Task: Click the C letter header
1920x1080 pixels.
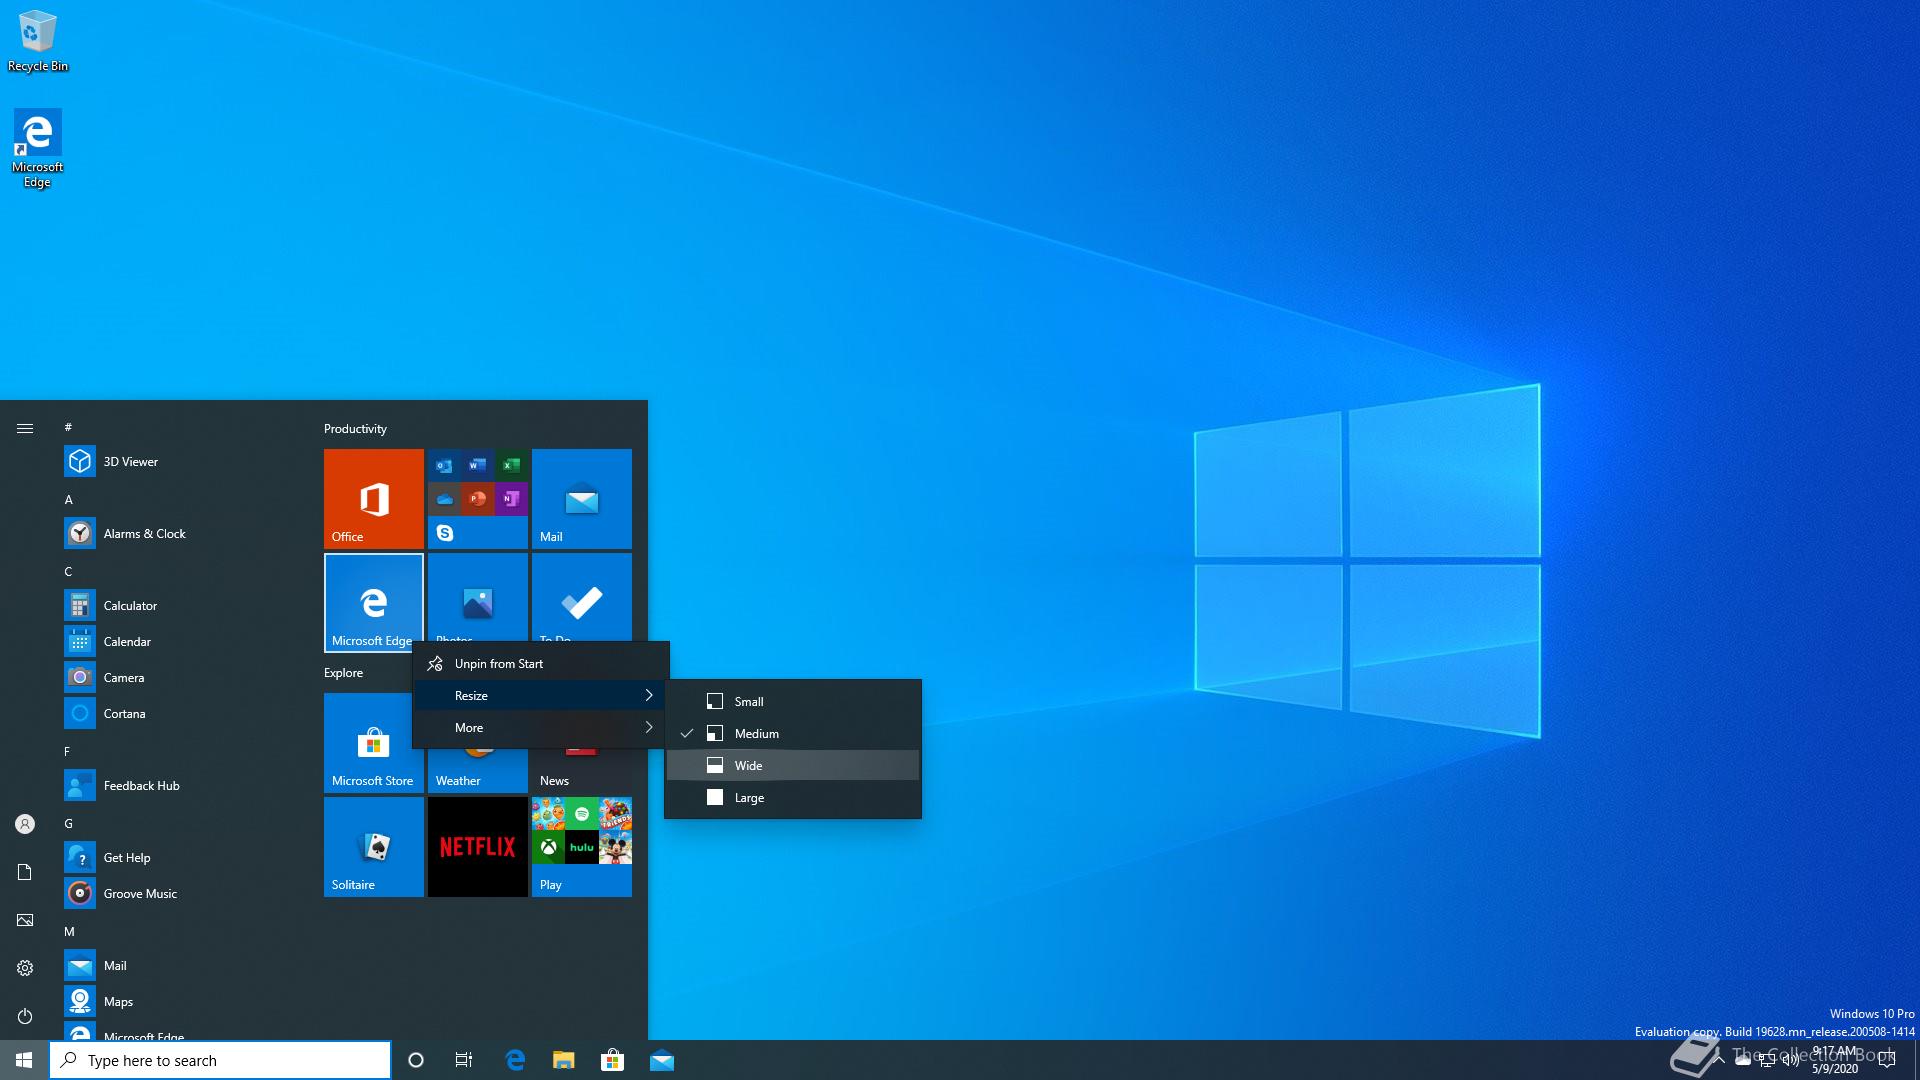Action: (68, 571)
